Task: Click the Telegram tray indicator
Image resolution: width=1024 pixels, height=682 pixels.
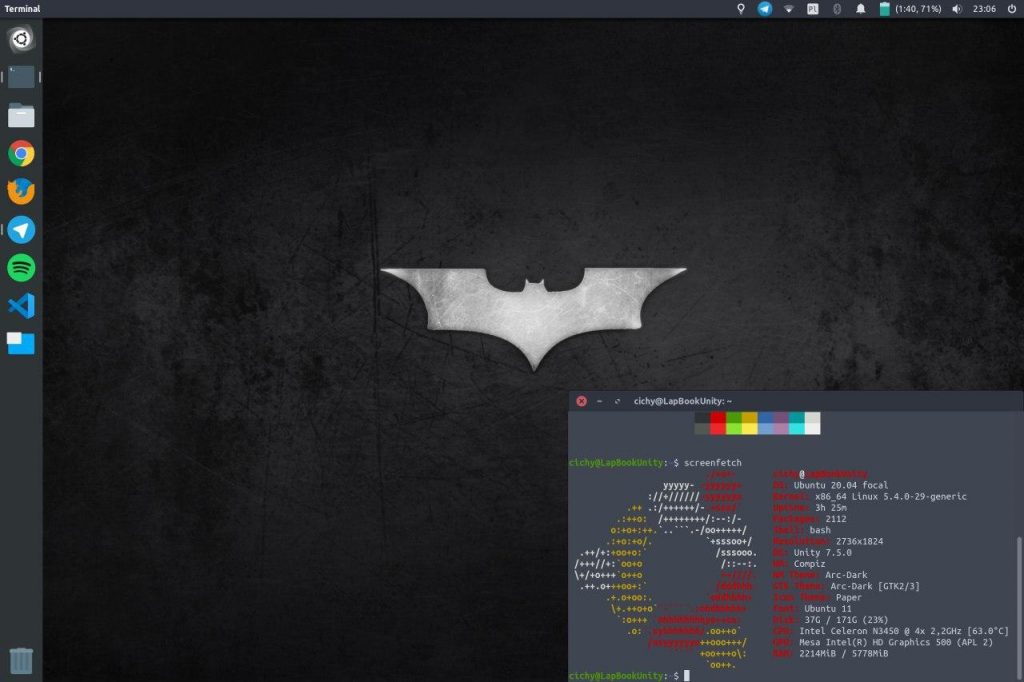Action: coord(765,9)
